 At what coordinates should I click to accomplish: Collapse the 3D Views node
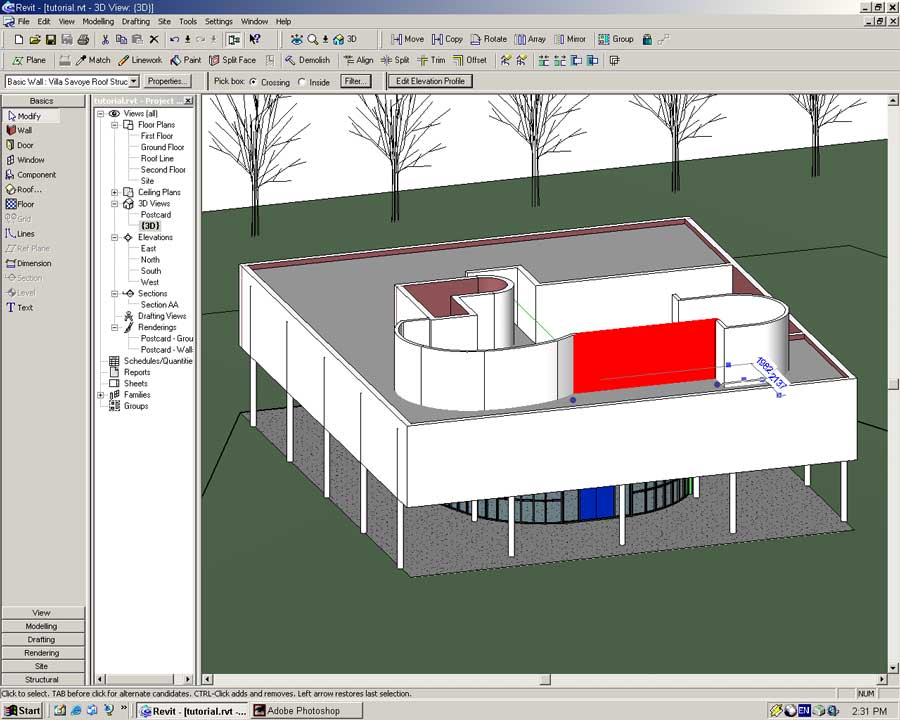click(114, 203)
